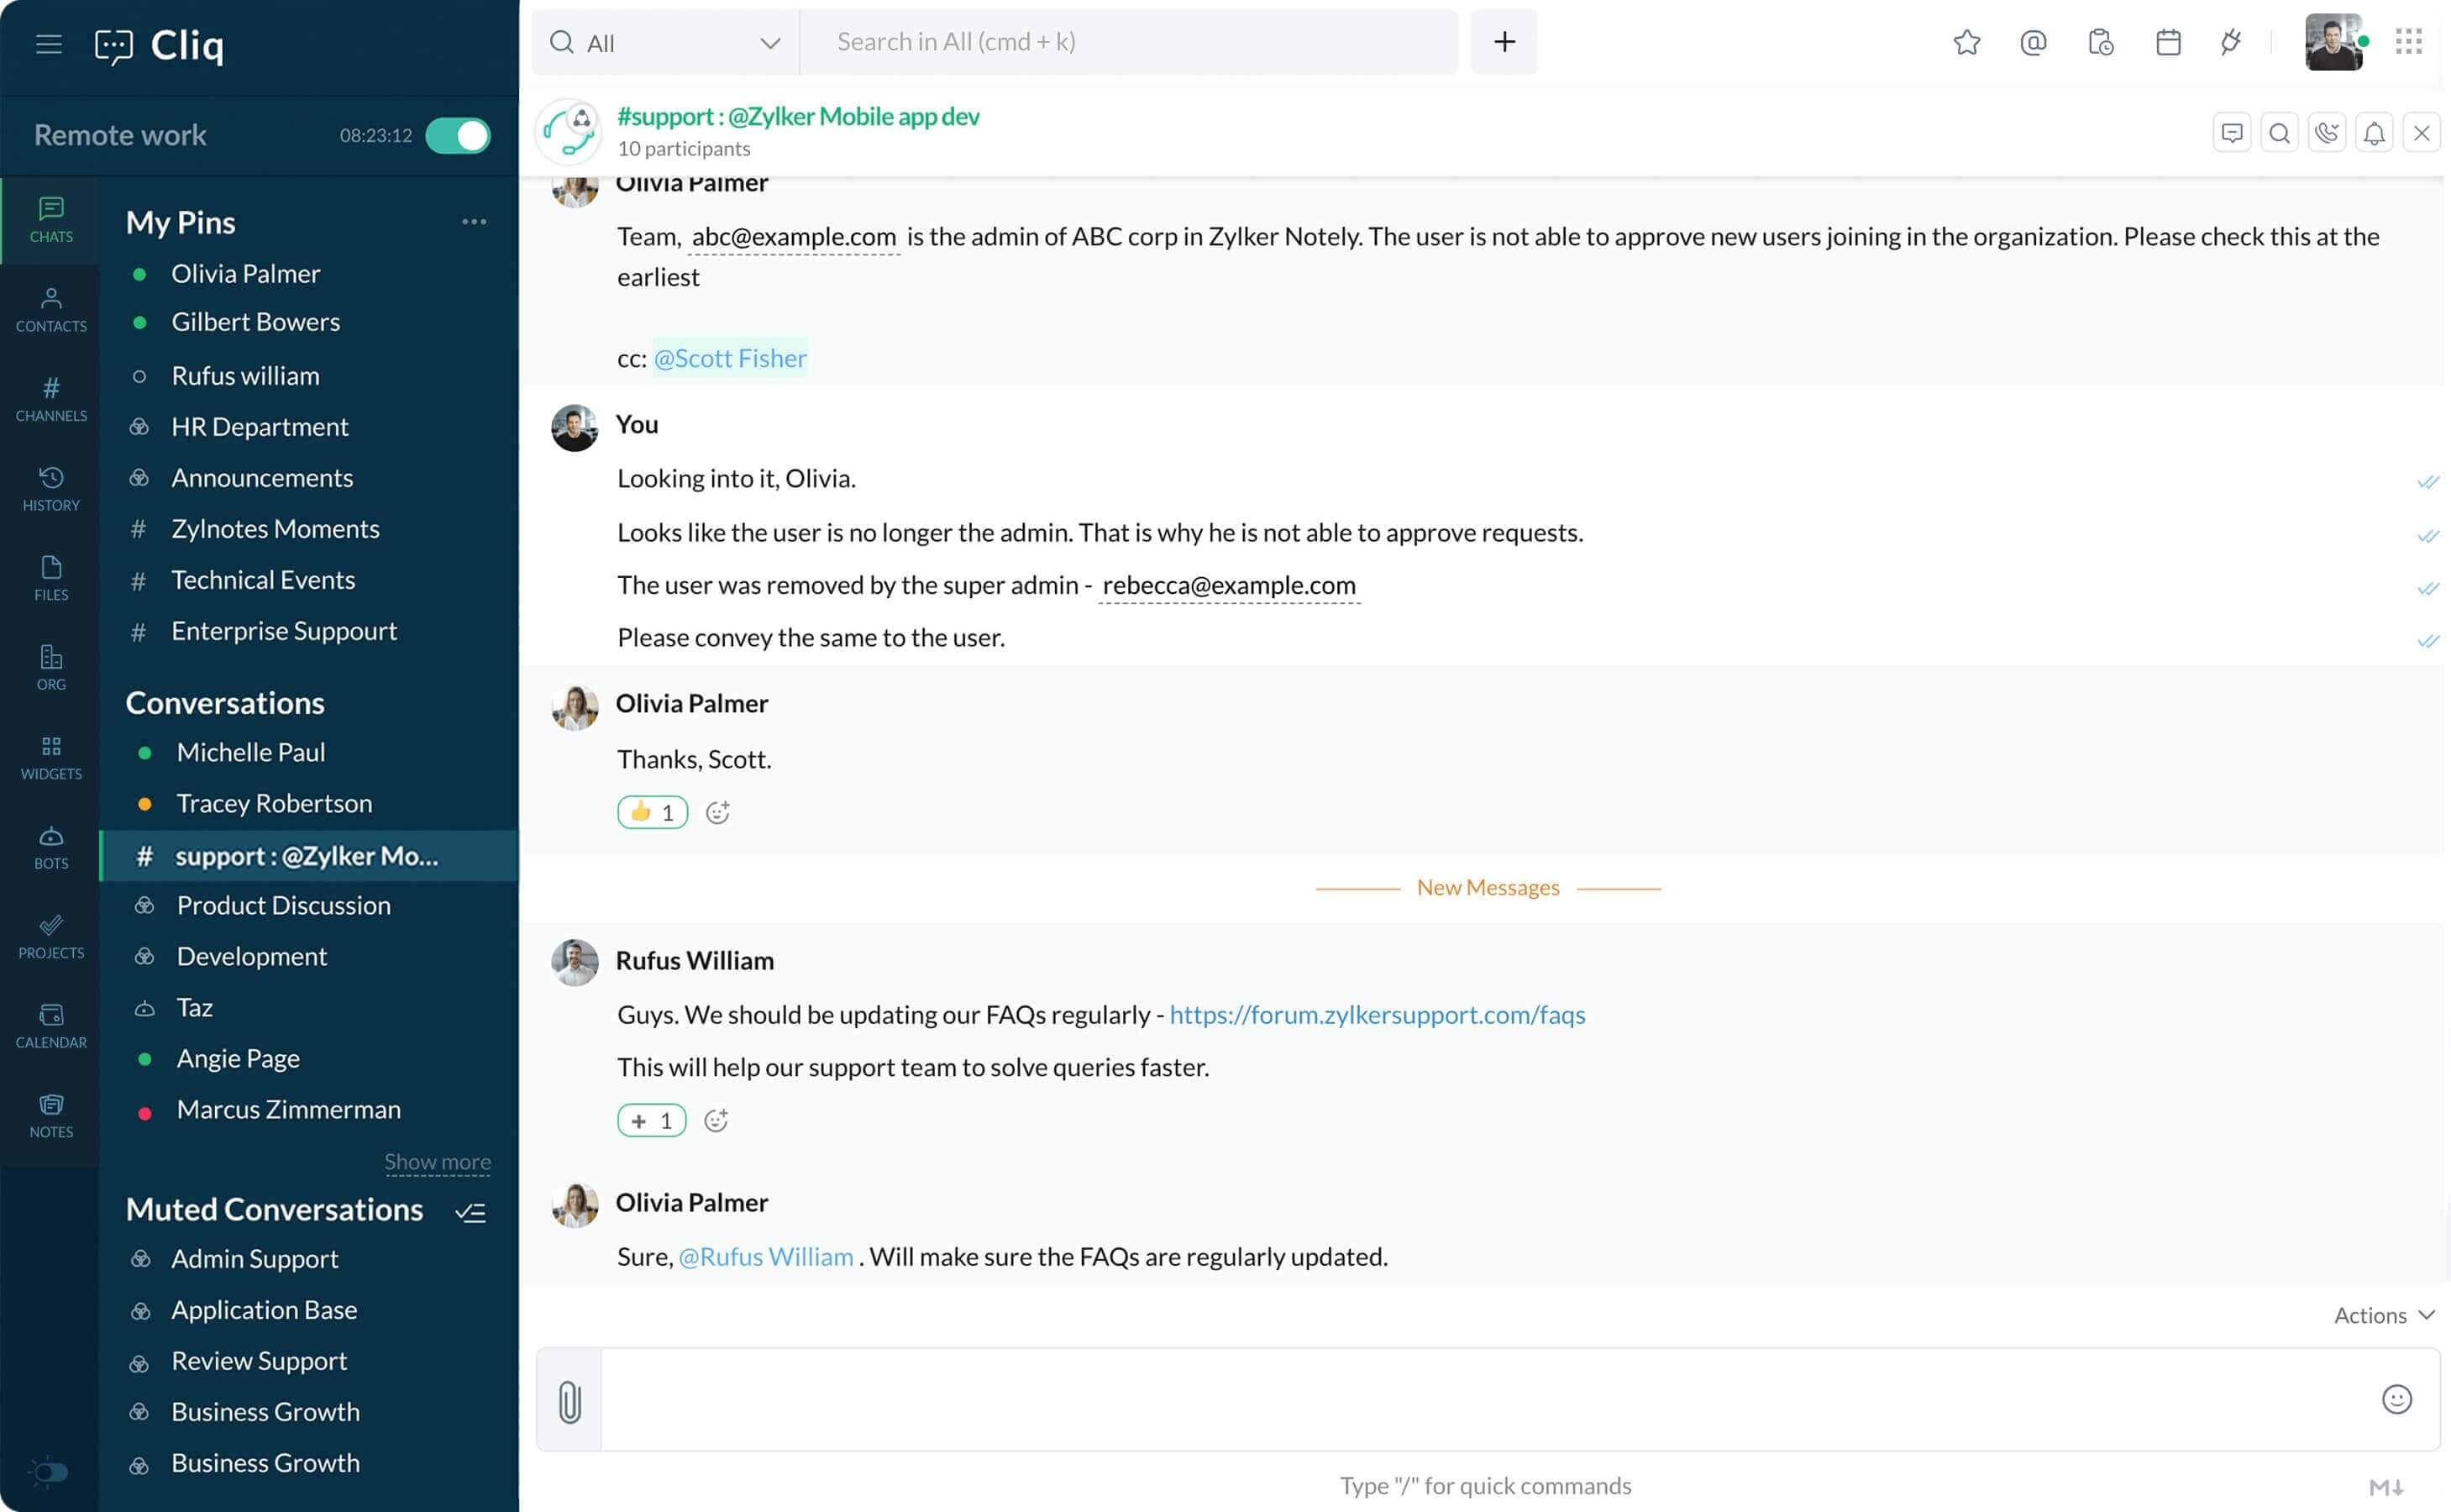Open the forum.zylkersupport.com/faqs link

(1377, 1014)
